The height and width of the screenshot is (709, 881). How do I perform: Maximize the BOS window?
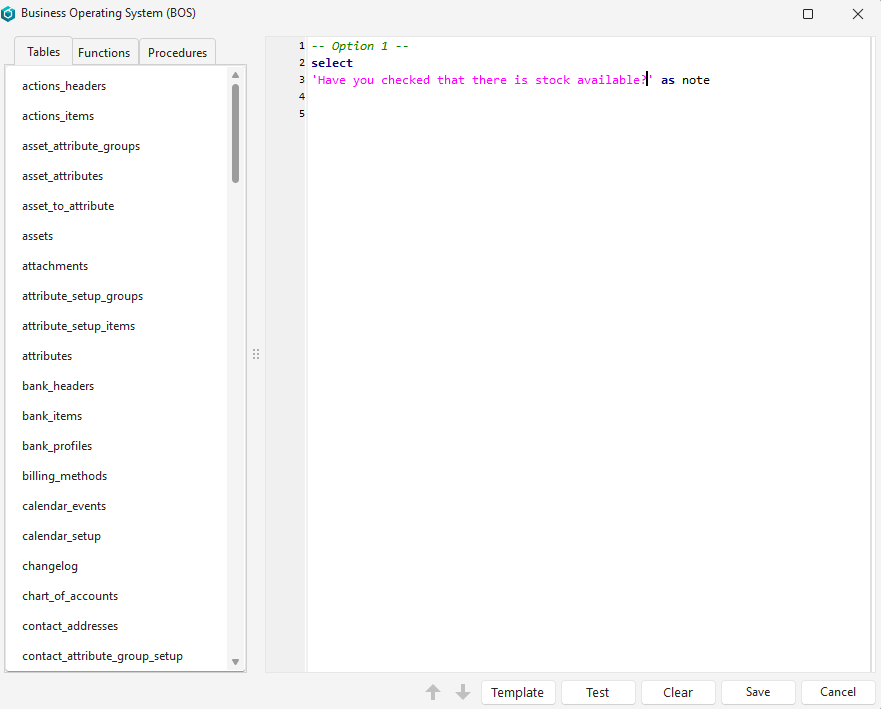(x=808, y=14)
